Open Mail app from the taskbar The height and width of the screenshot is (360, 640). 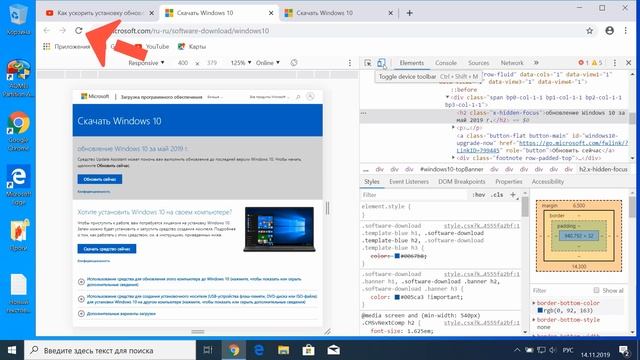pyautogui.click(x=333, y=350)
